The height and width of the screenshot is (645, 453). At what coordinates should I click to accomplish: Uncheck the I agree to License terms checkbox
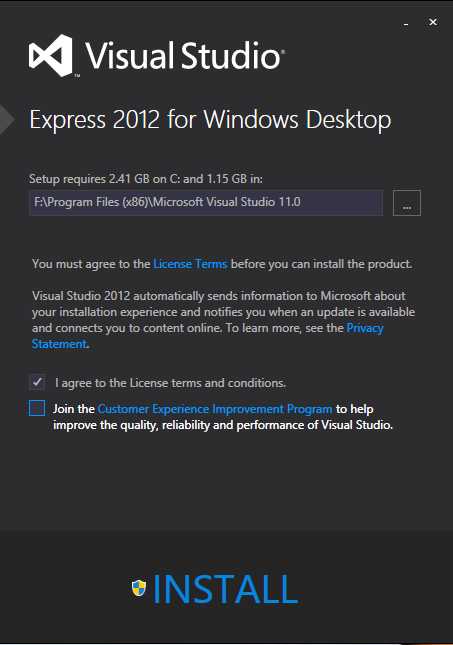tap(37, 382)
